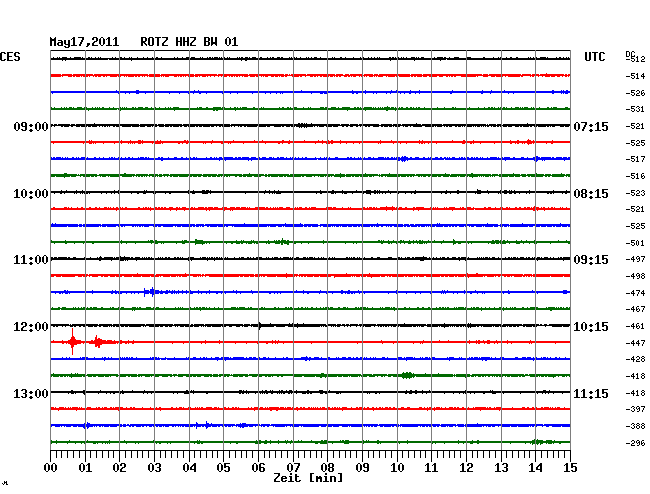The height and width of the screenshot is (494, 650).
Task: Click the Zeit [min] axis title
Action: tap(308, 478)
